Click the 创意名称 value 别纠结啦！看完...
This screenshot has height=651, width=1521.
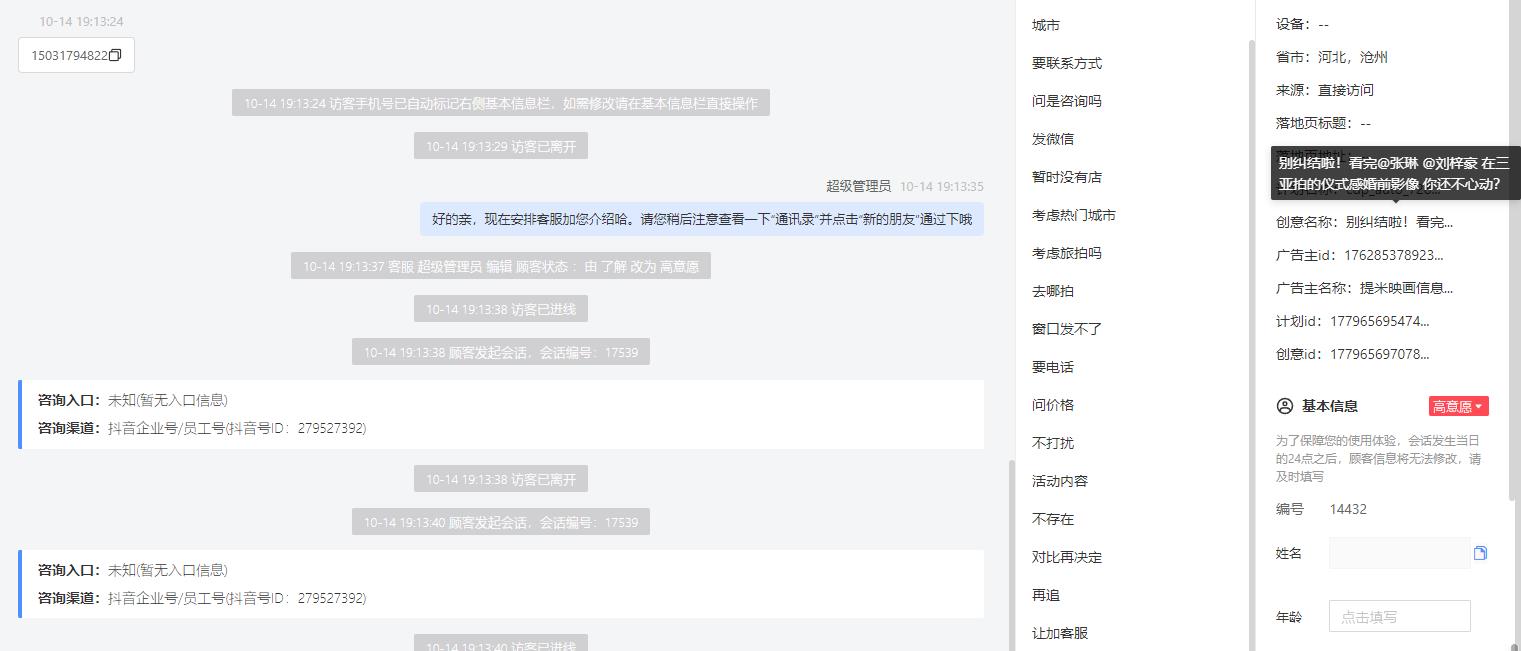tap(1399, 222)
